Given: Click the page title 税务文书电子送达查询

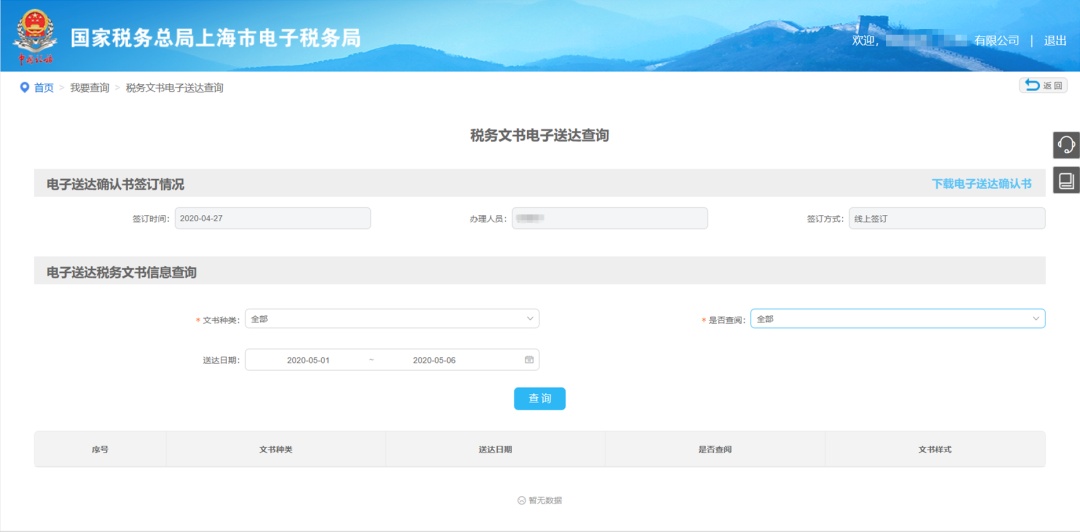Looking at the screenshot, I should (539, 136).
